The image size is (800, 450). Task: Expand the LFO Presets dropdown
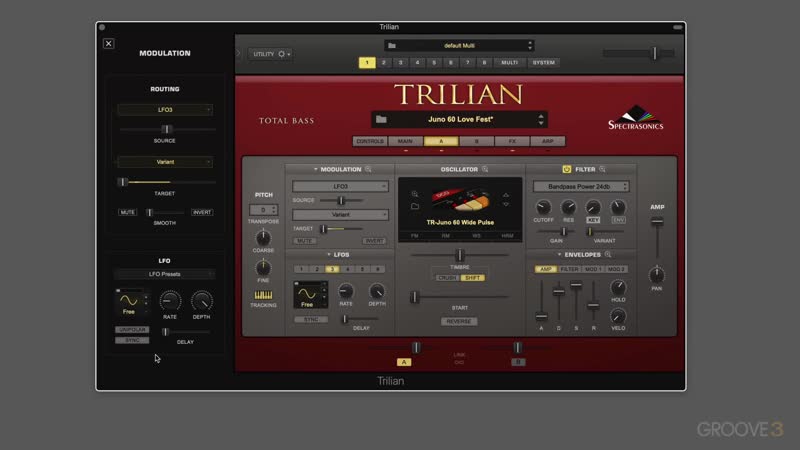[164, 274]
